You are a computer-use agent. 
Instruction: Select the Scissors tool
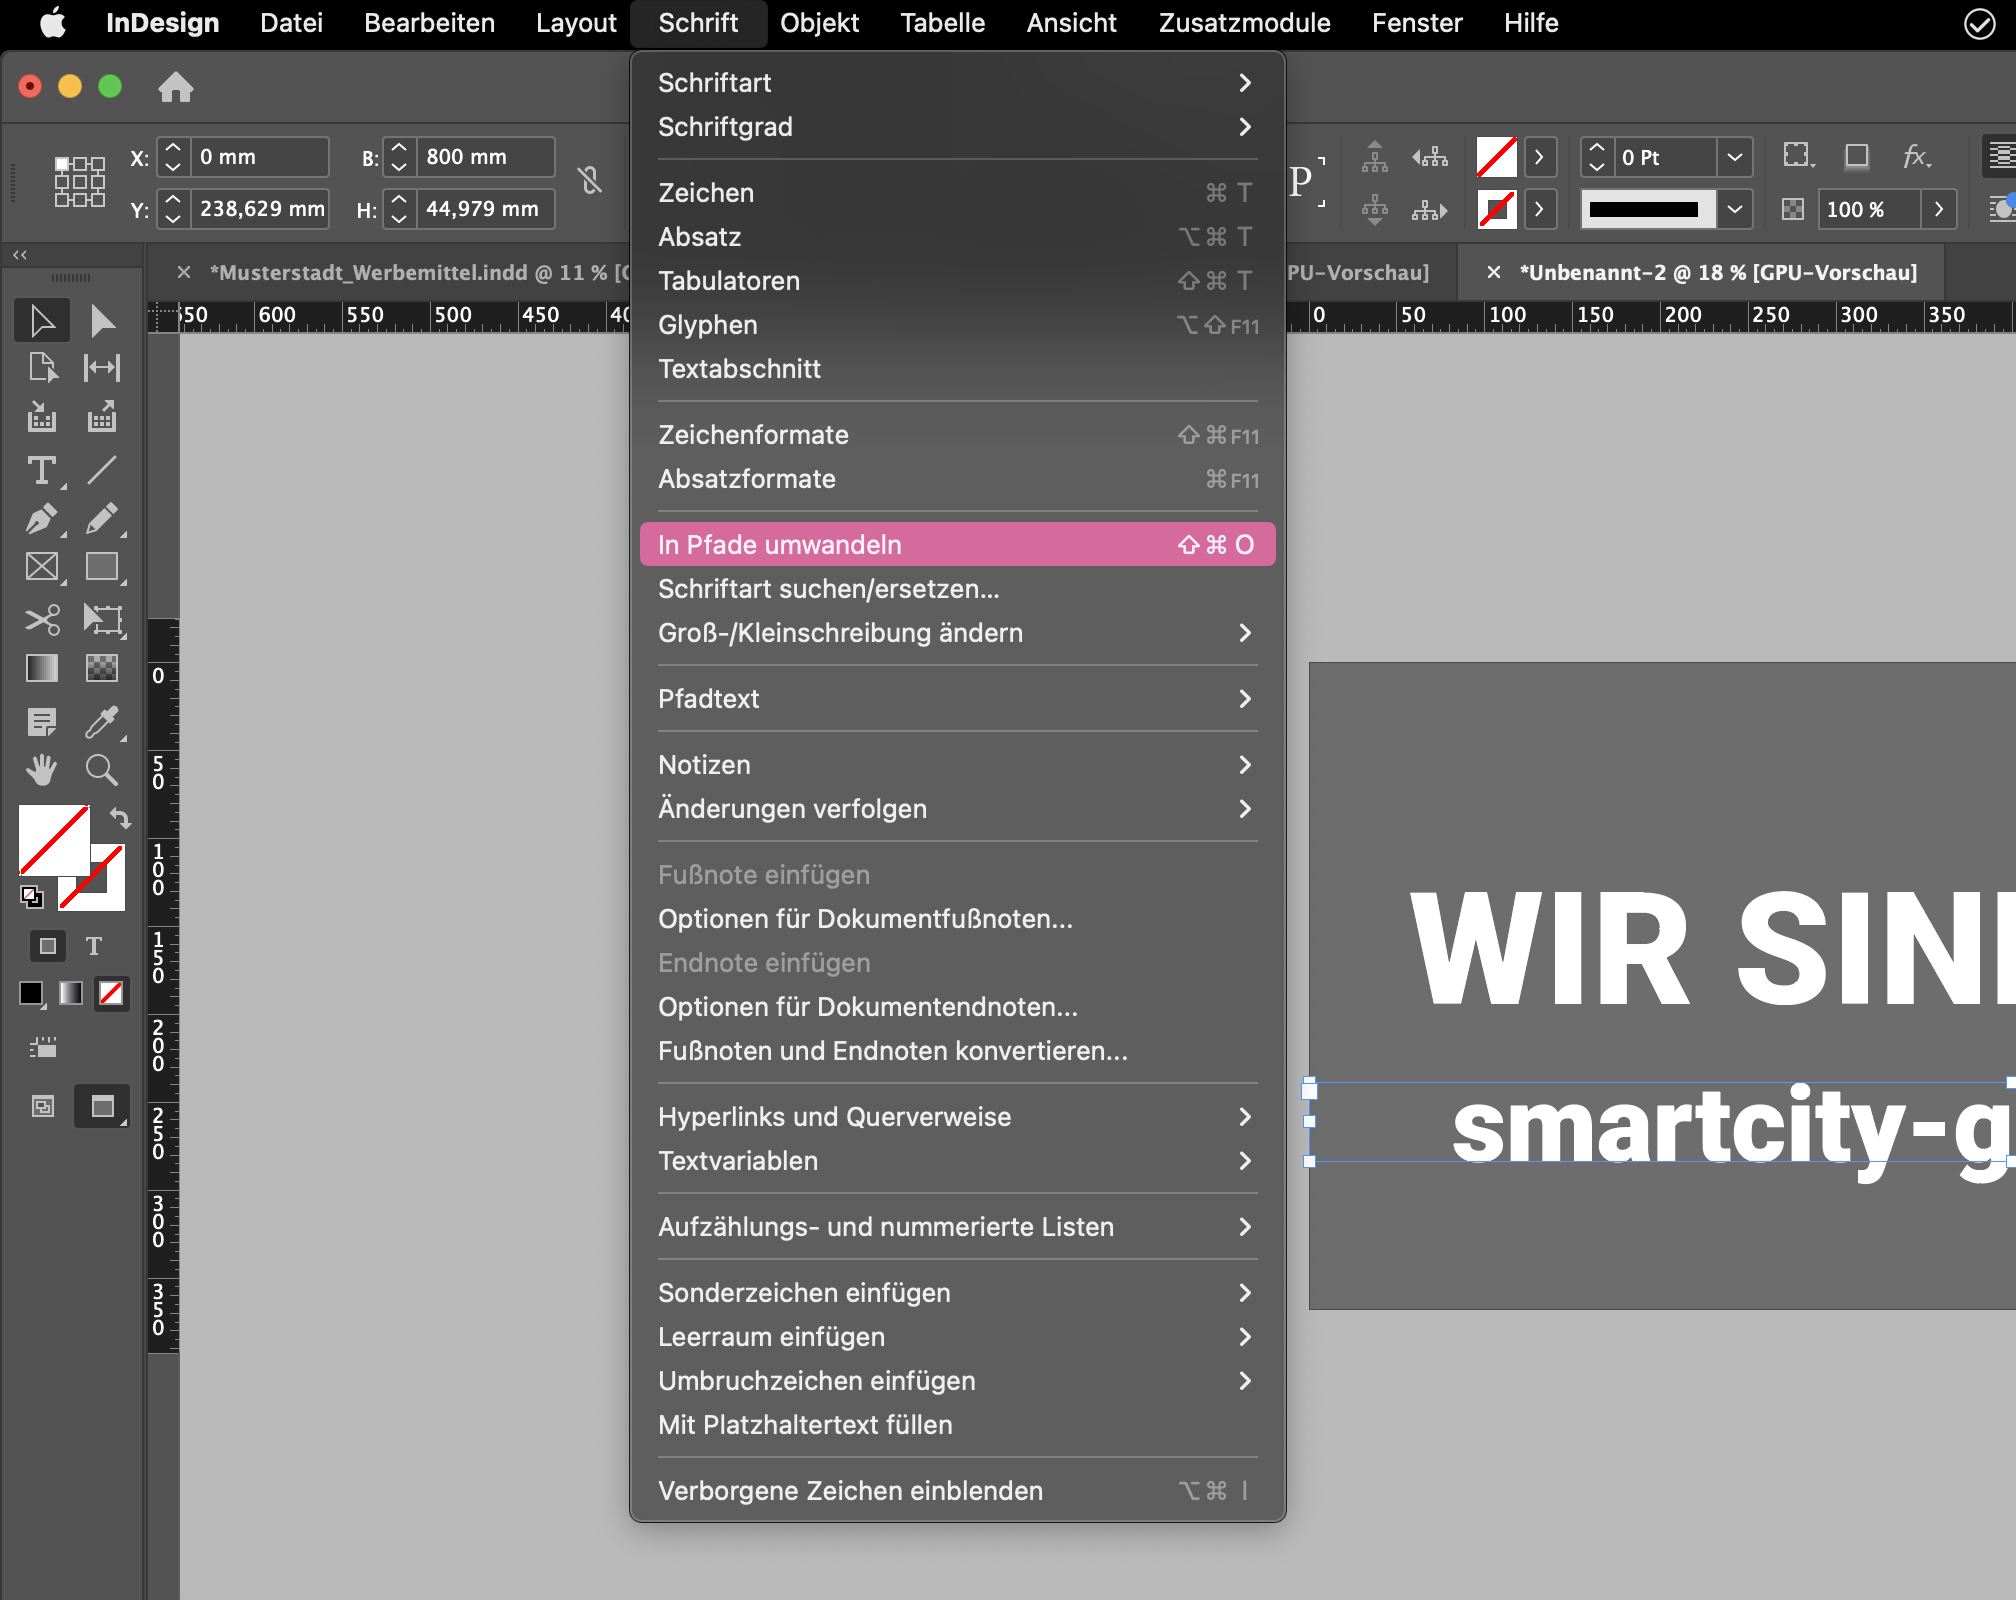[x=42, y=619]
